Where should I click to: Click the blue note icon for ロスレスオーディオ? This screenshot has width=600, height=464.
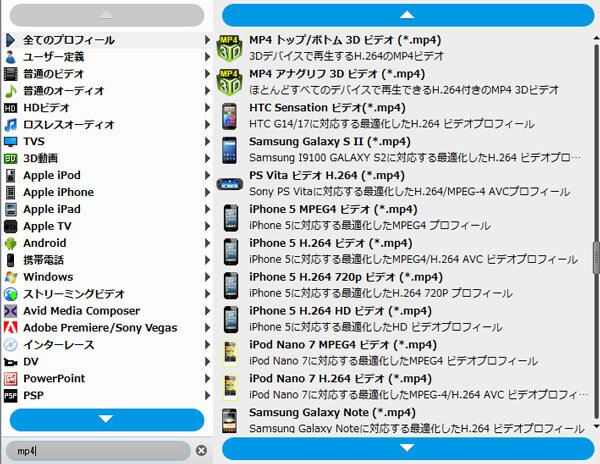[x=10, y=125]
